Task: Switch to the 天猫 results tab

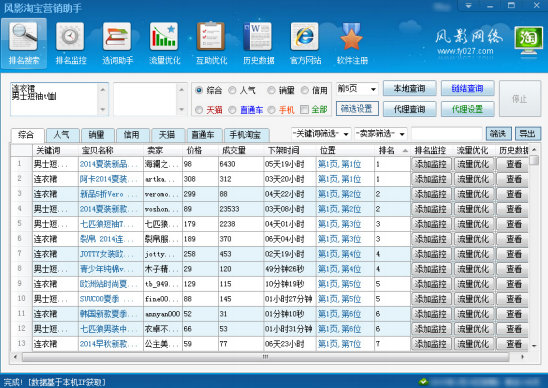Action: (x=167, y=135)
